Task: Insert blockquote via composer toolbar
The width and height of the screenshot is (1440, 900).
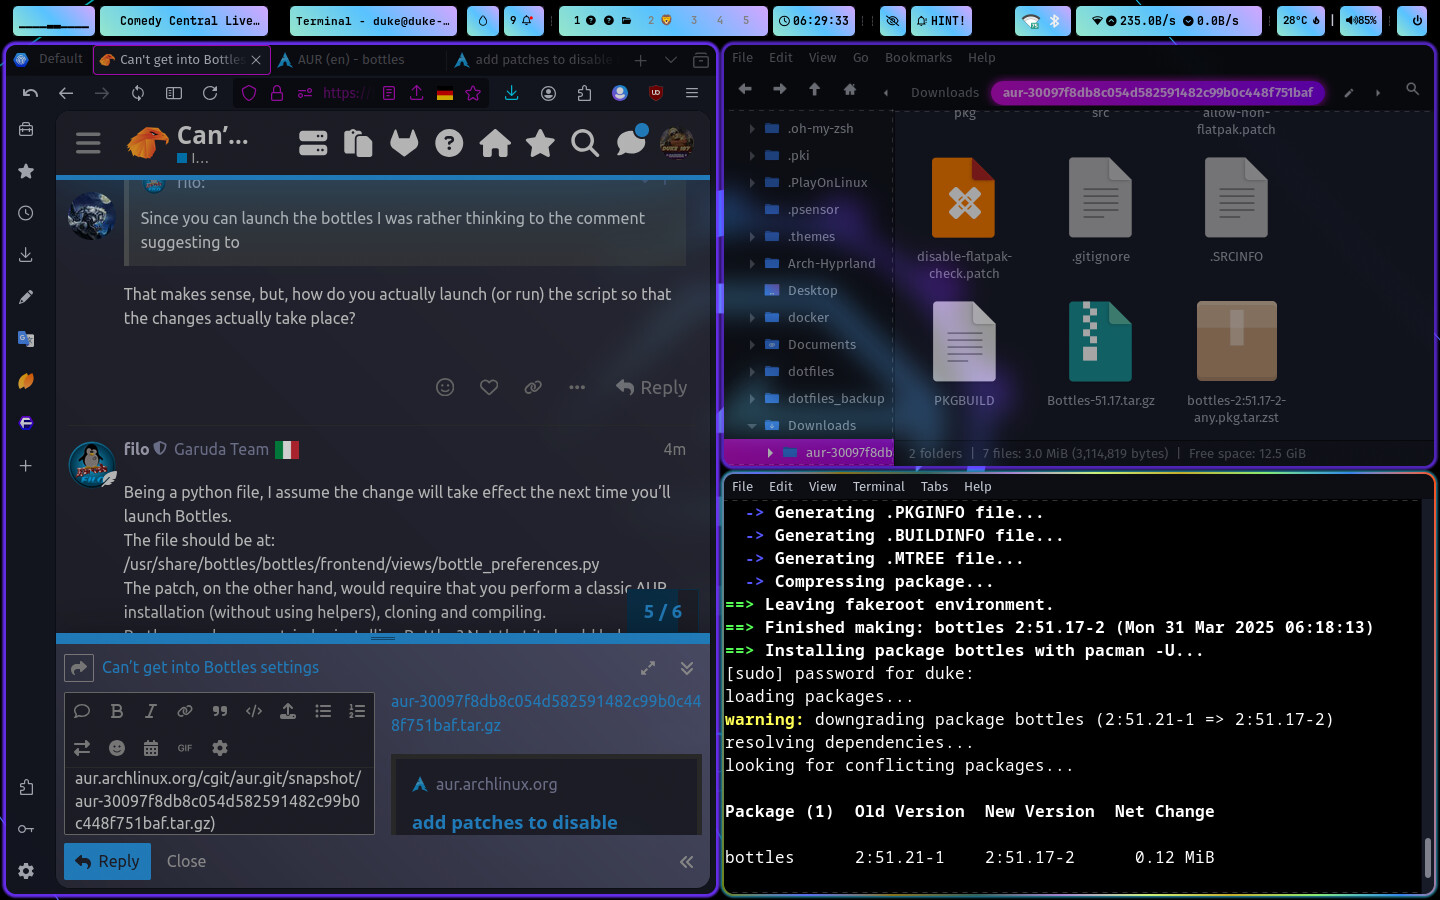Action: click(219, 711)
